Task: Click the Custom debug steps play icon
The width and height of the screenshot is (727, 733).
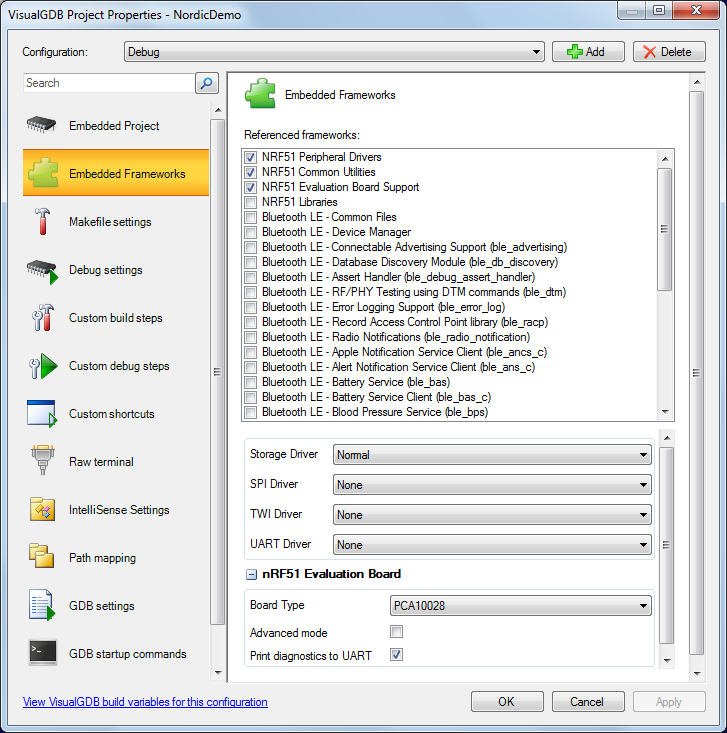Action: 43,366
